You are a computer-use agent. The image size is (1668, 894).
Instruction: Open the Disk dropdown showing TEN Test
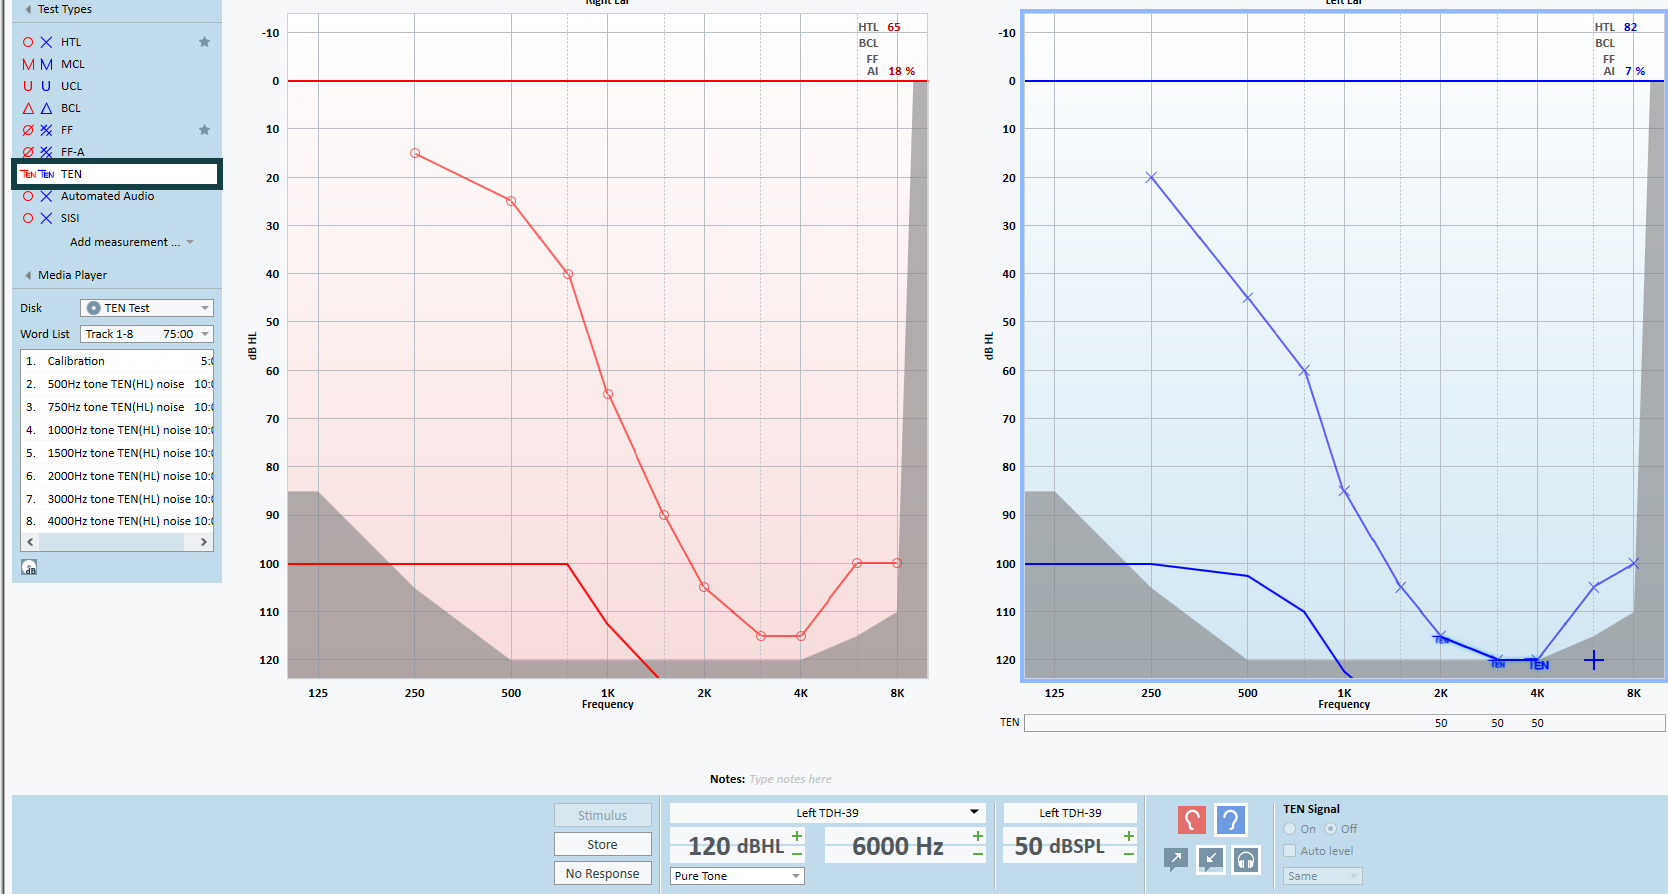click(147, 308)
